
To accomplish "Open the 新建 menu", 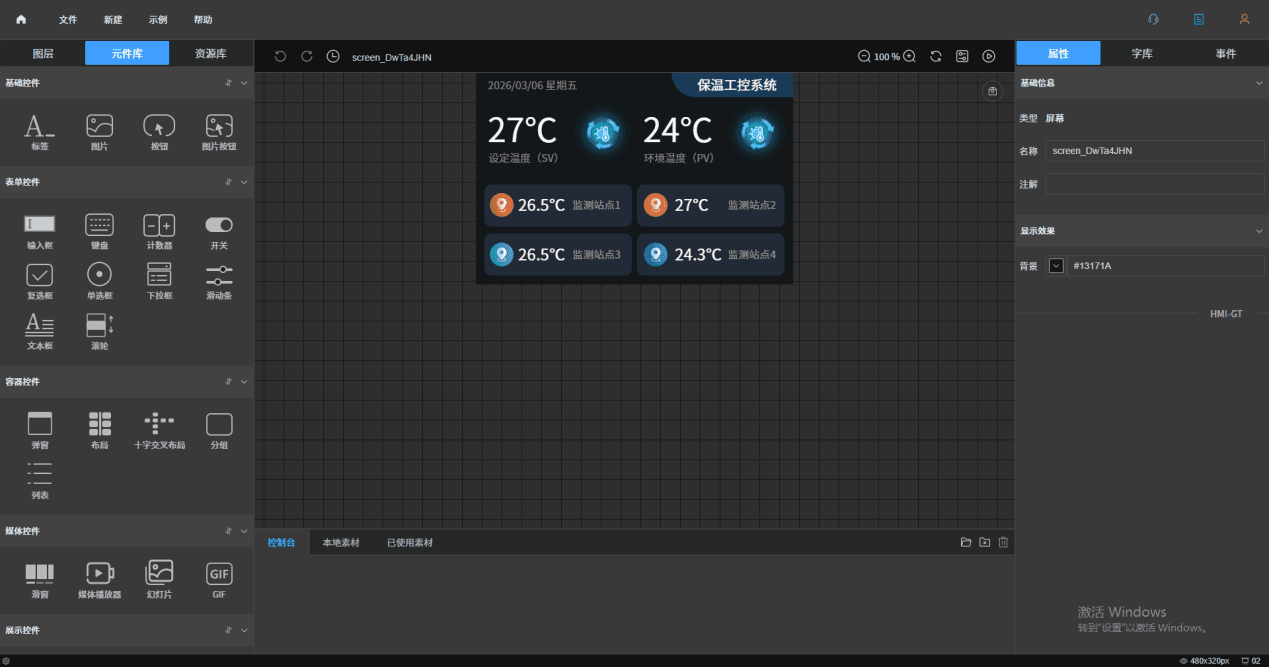I will coord(113,20).
